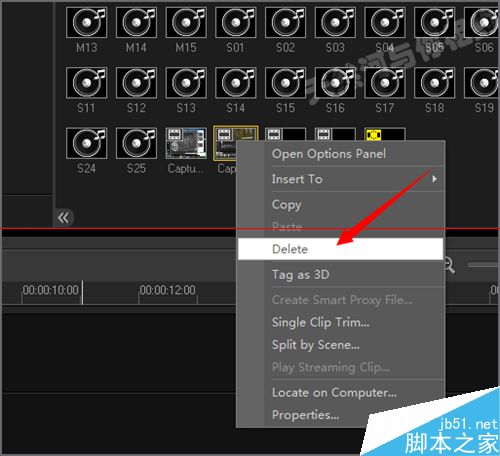Select the S16 sound clip

335,83
